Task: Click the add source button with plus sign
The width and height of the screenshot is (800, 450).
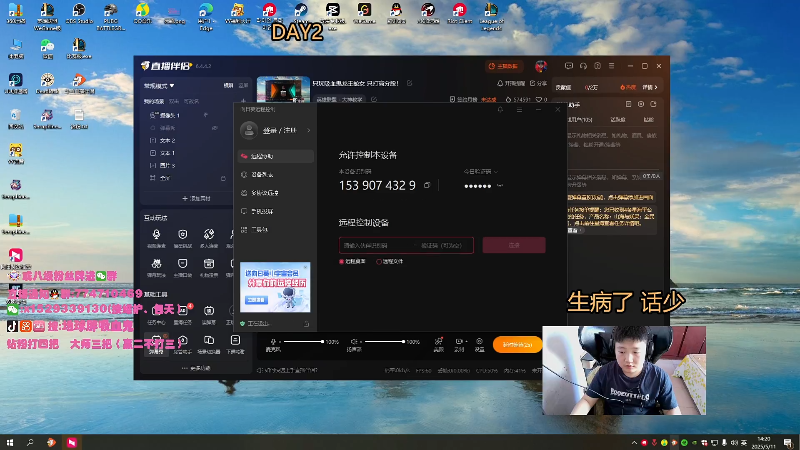Action: (x=196, y=198)
